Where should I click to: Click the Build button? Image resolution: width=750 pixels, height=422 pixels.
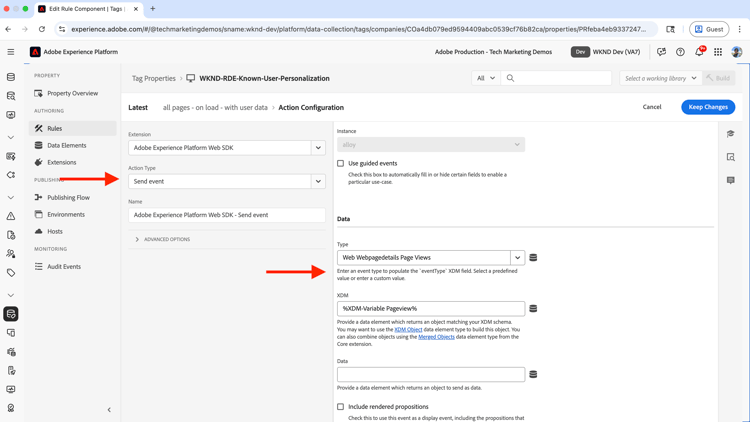click(719, 78)
